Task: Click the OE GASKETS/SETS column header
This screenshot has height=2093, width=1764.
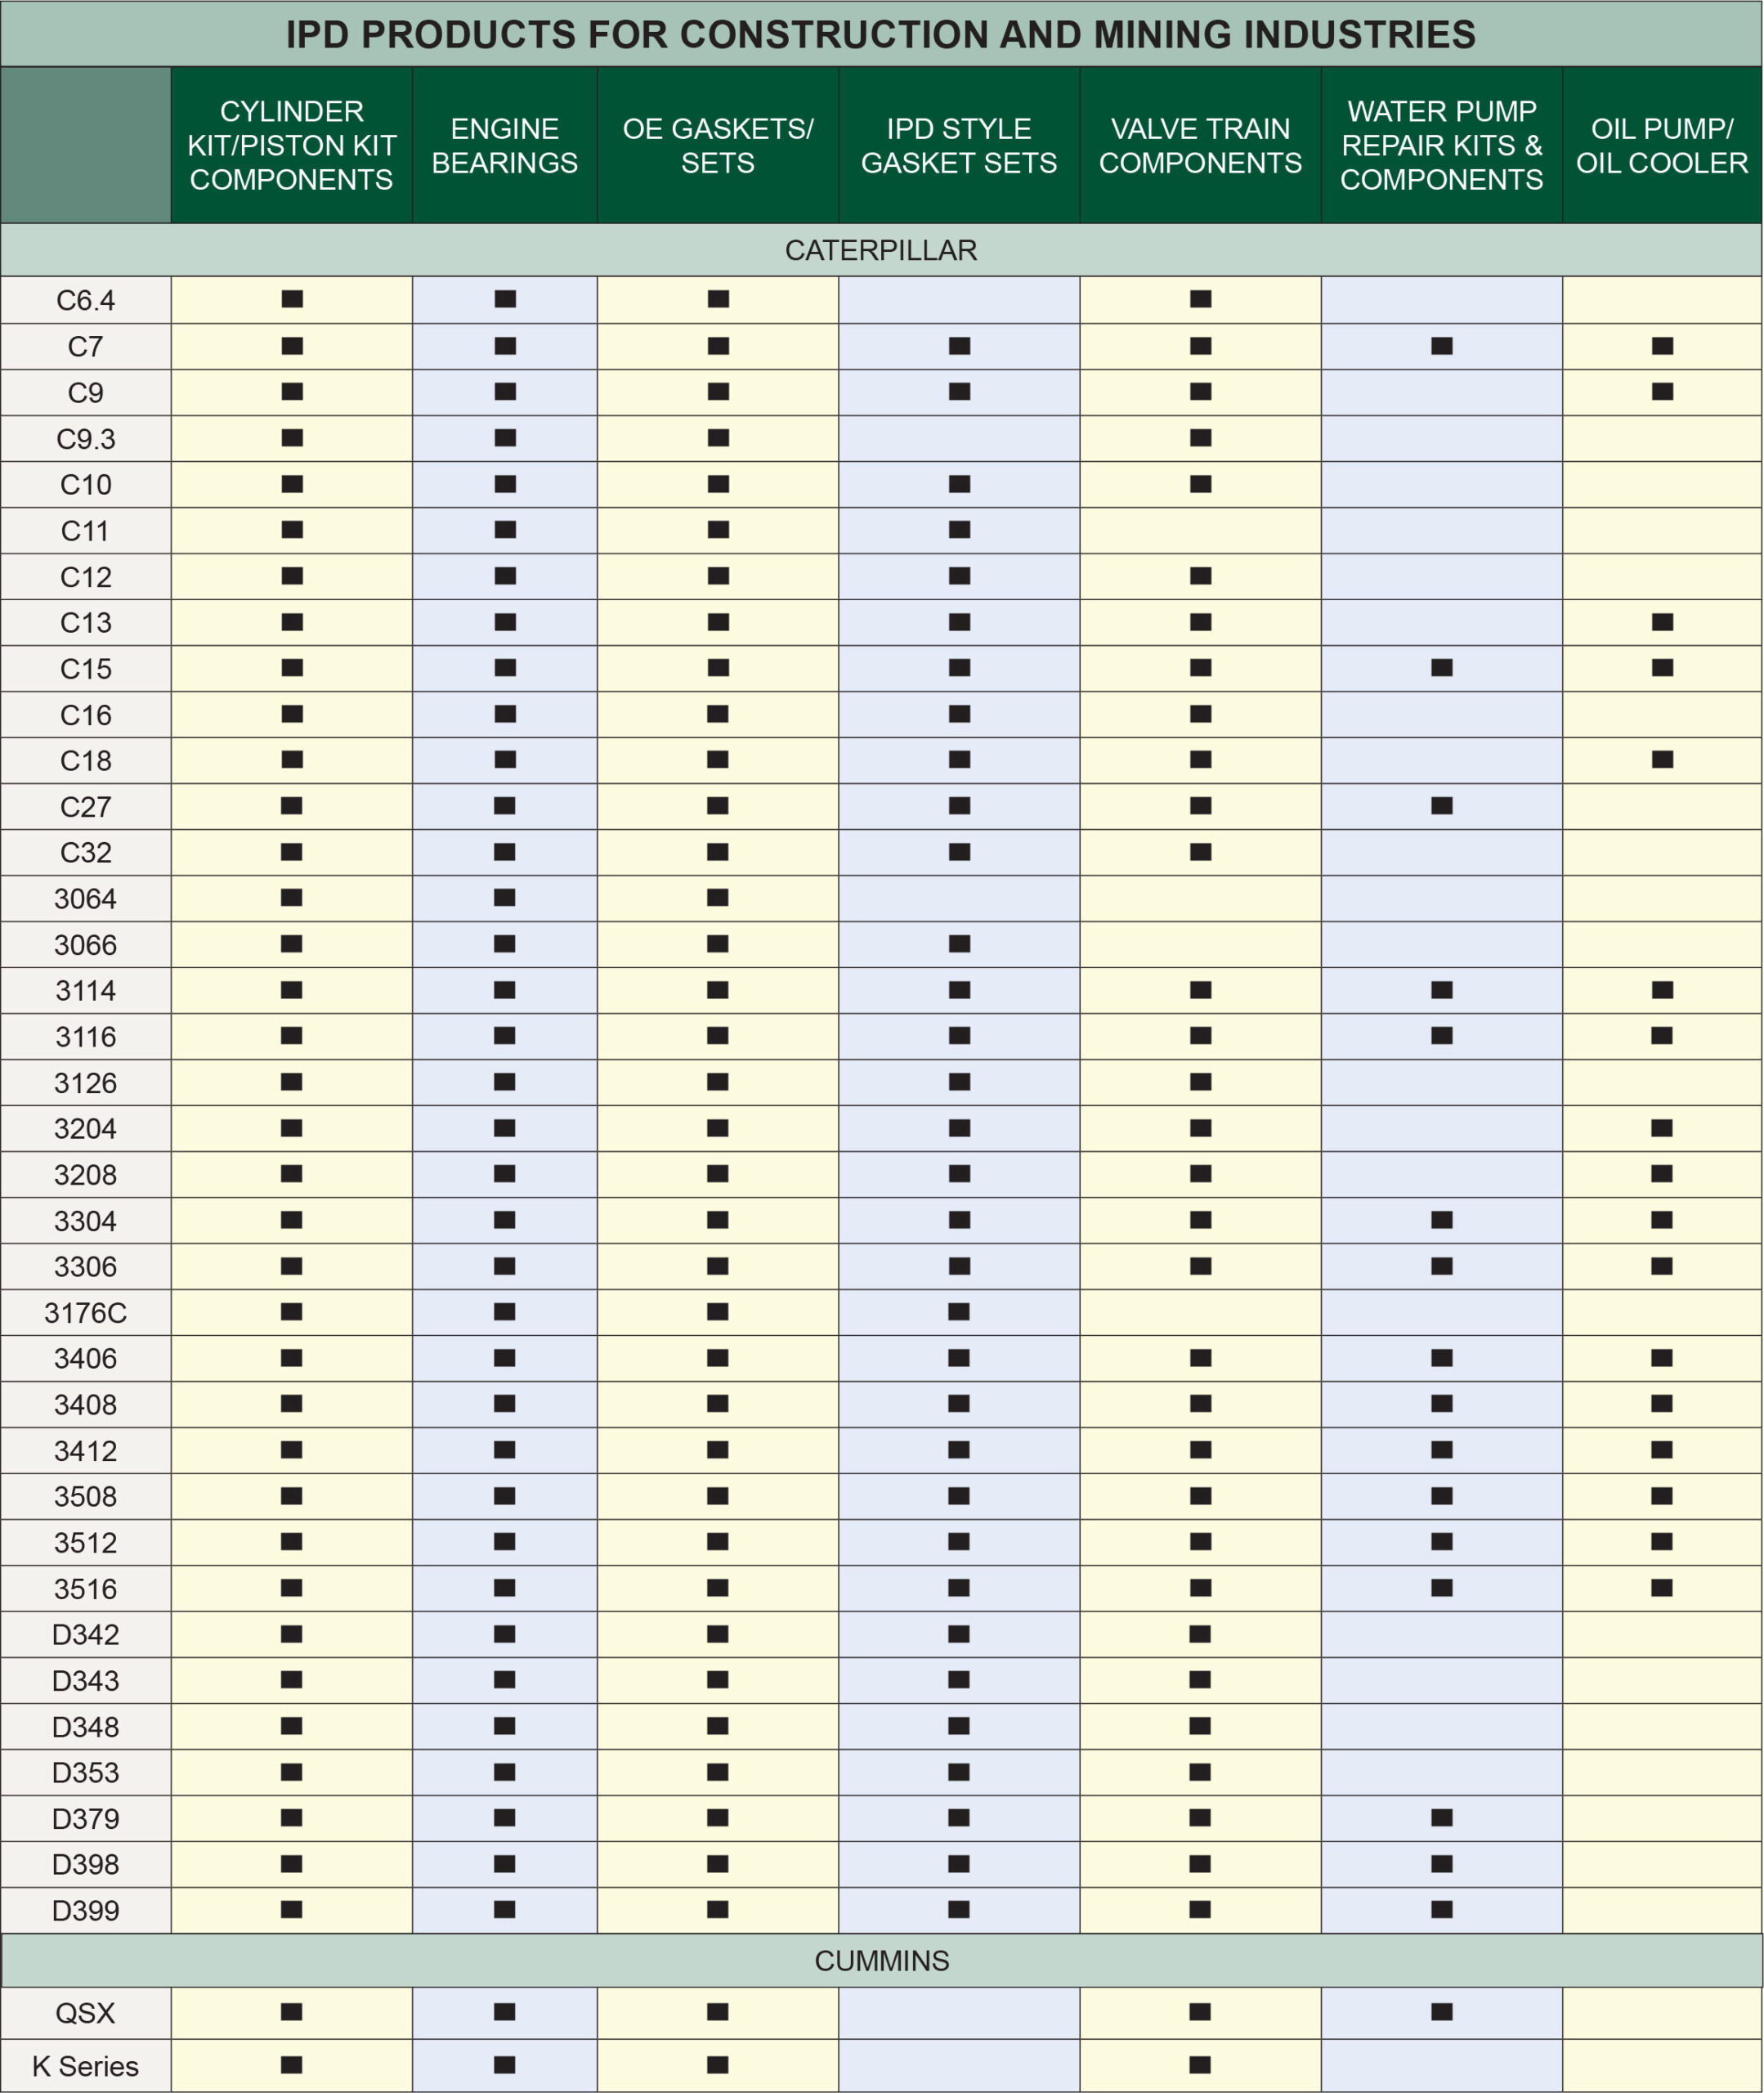Action: pyautogui.click(x=718, y=145)
